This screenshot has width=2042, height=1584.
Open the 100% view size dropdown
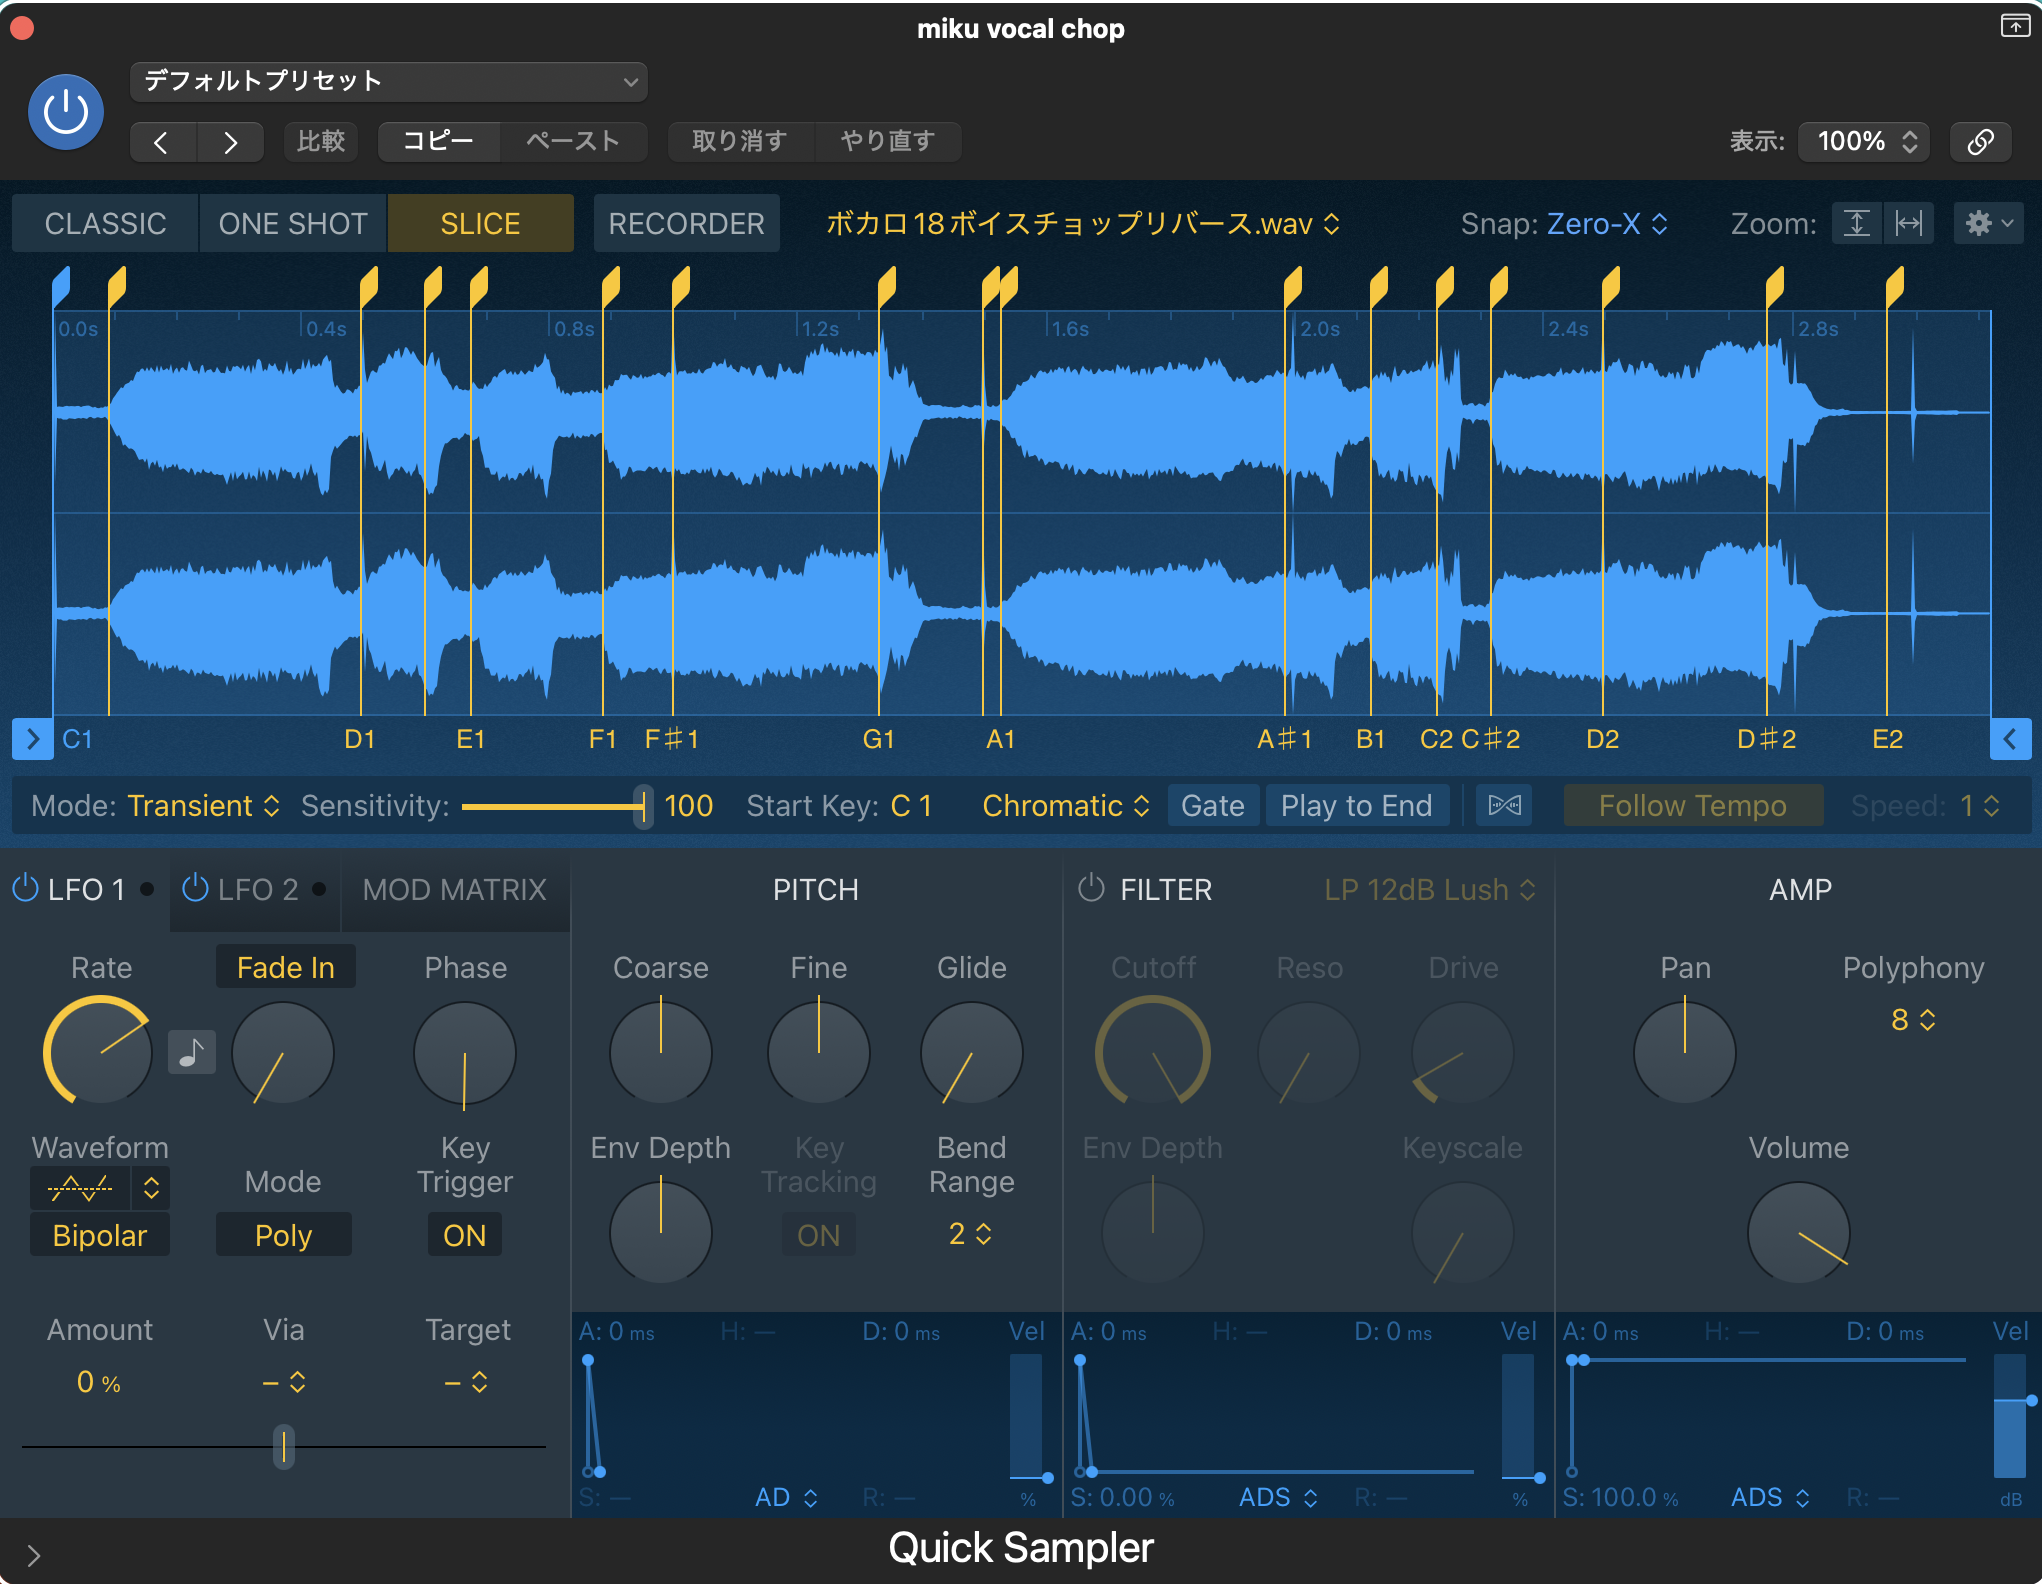(1864, 141)
